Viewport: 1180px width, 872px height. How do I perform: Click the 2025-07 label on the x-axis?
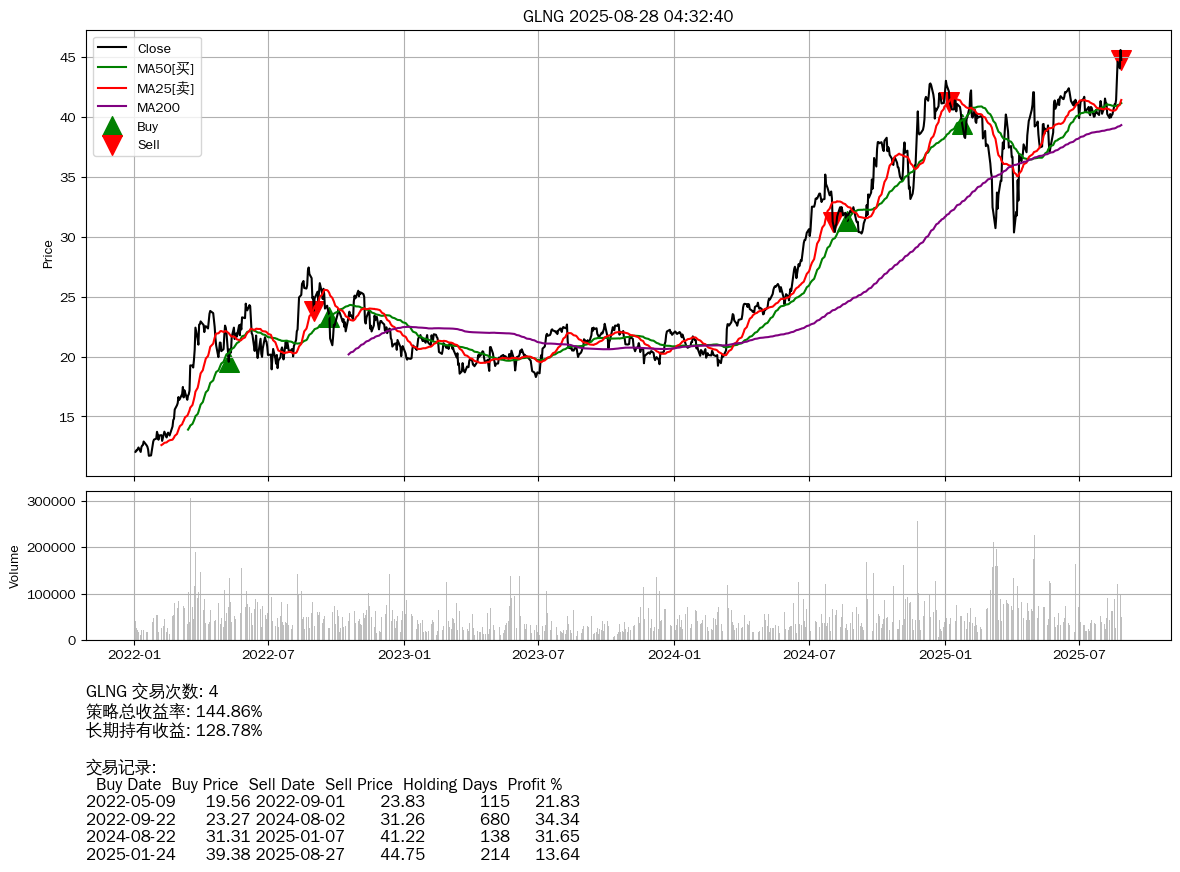coord(1079,655)
